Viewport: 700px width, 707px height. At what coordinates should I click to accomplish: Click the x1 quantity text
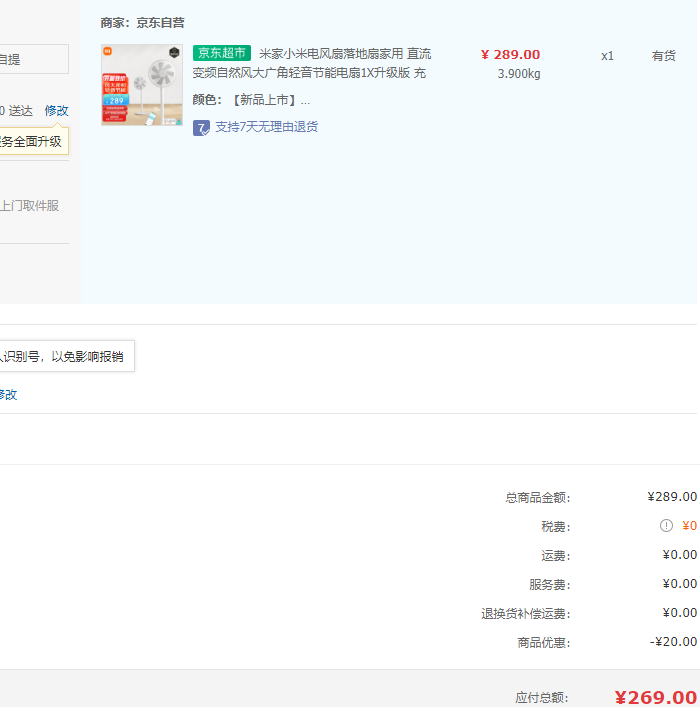click(607, 56)
